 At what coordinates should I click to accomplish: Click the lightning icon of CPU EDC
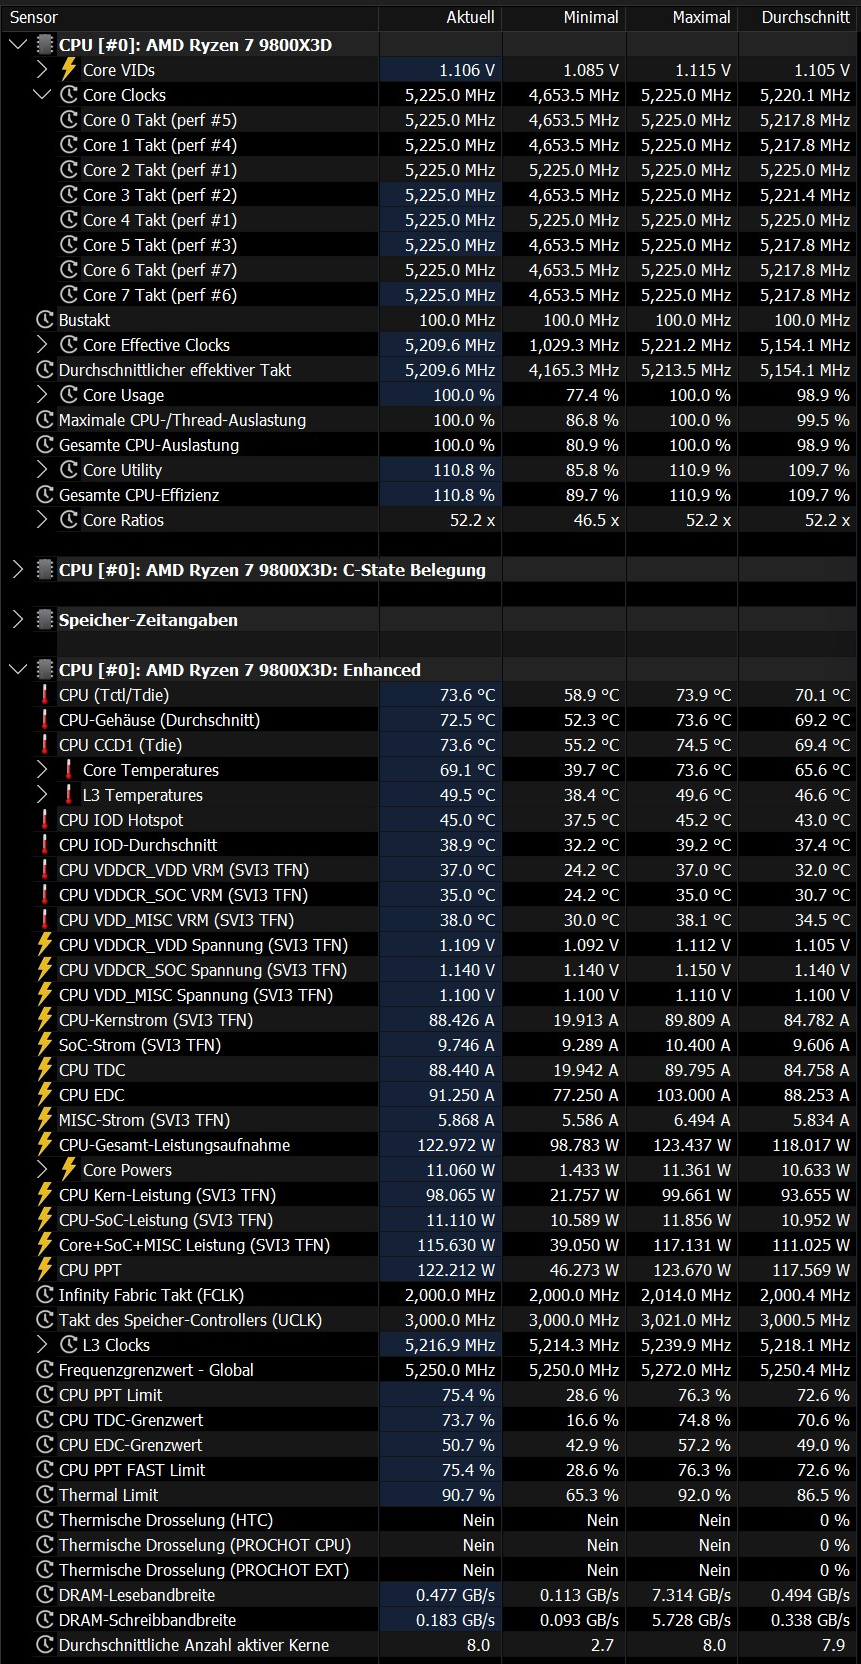coord(44,1095)
